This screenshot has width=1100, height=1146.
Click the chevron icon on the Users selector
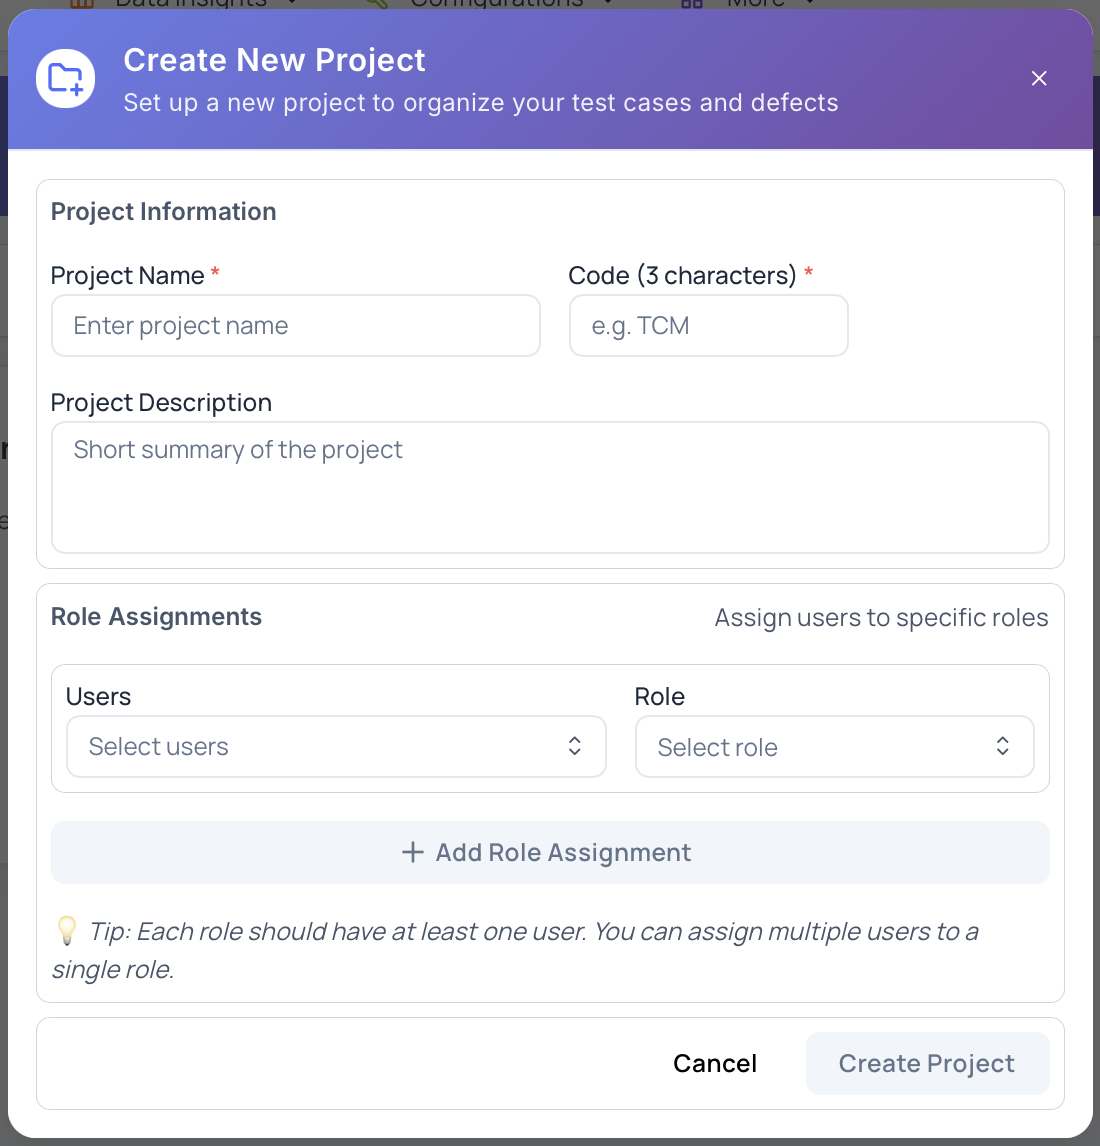click(575, 746)
